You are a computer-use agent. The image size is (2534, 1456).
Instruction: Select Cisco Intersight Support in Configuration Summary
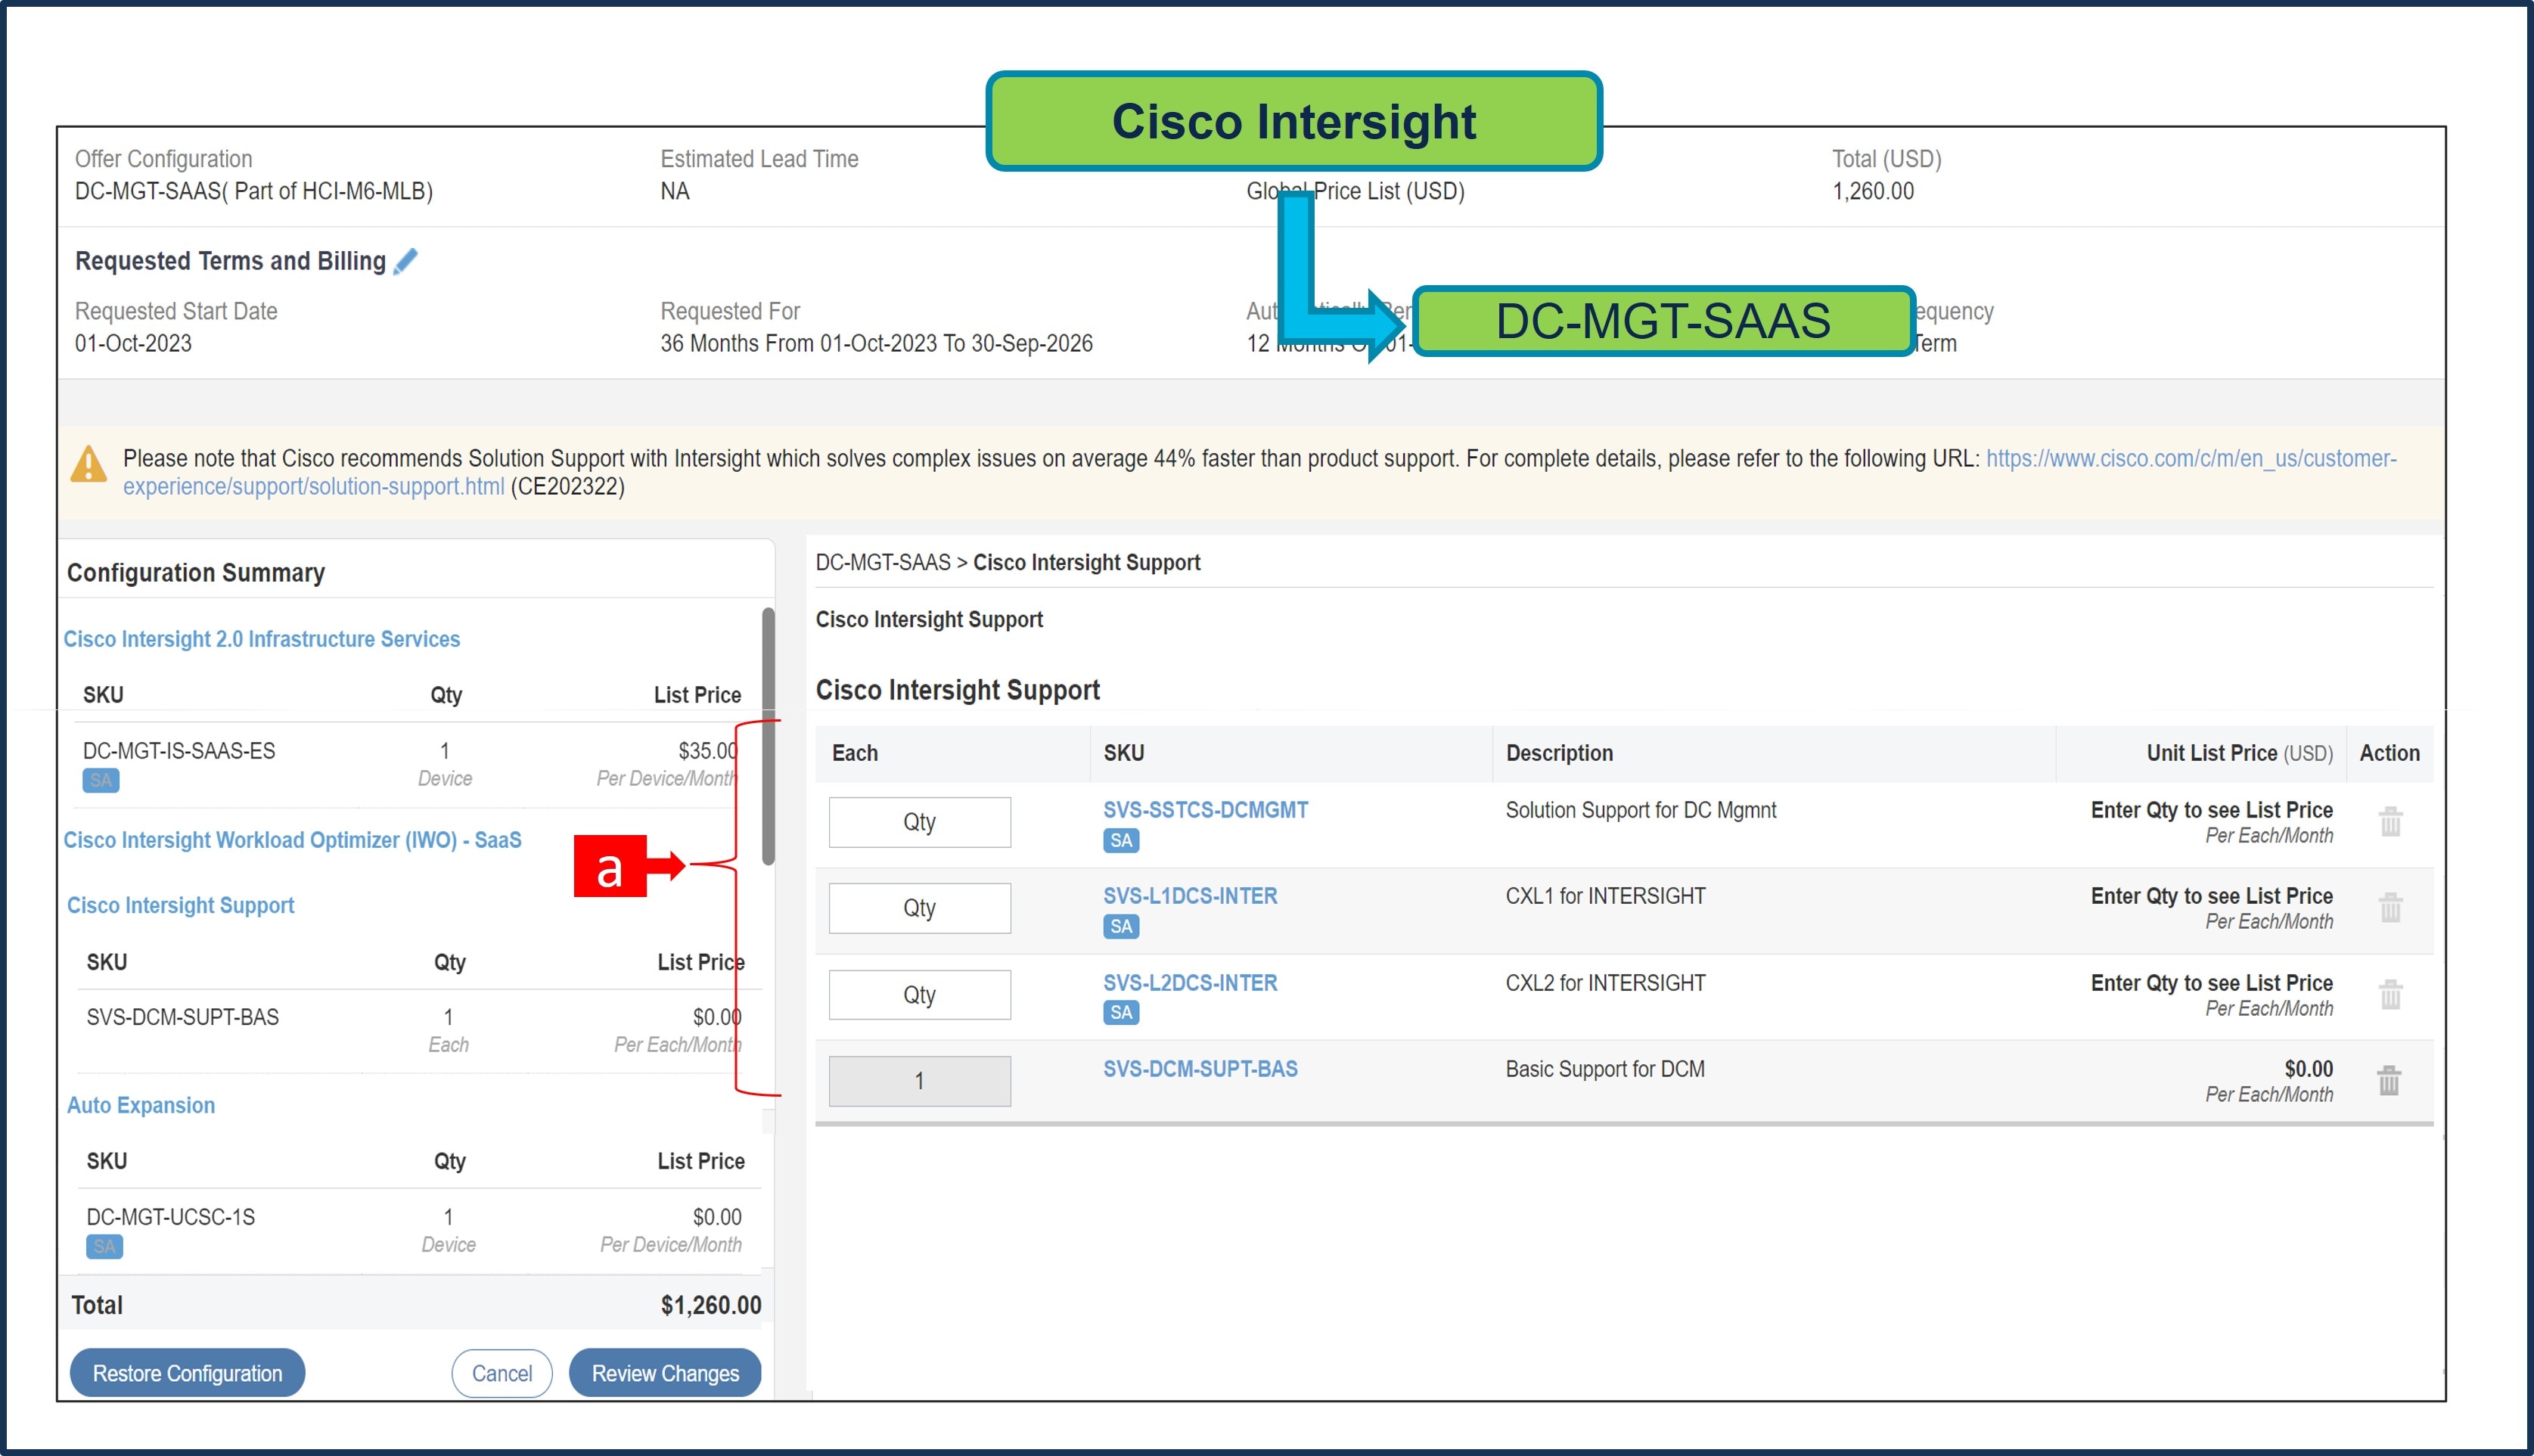pyautogui.click(x=181, y=905)
